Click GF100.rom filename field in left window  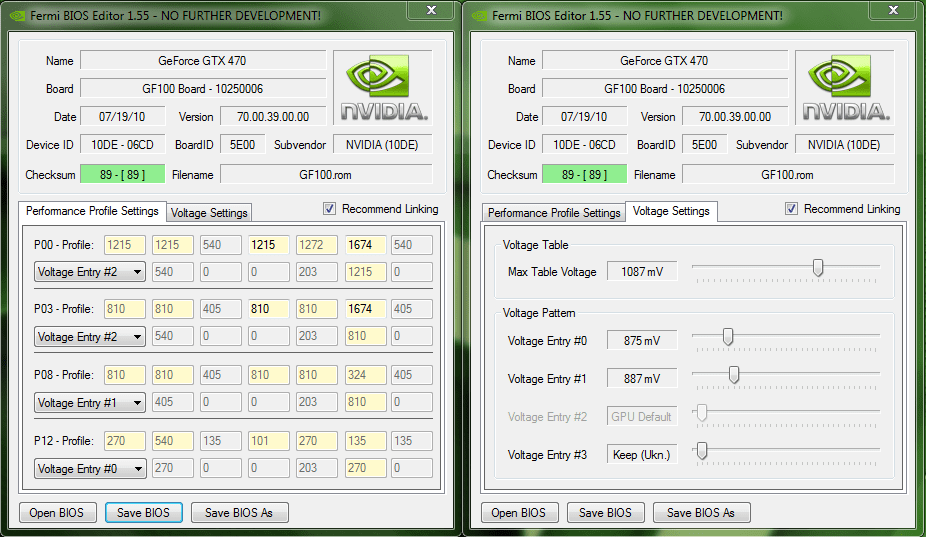click(326, 174)
